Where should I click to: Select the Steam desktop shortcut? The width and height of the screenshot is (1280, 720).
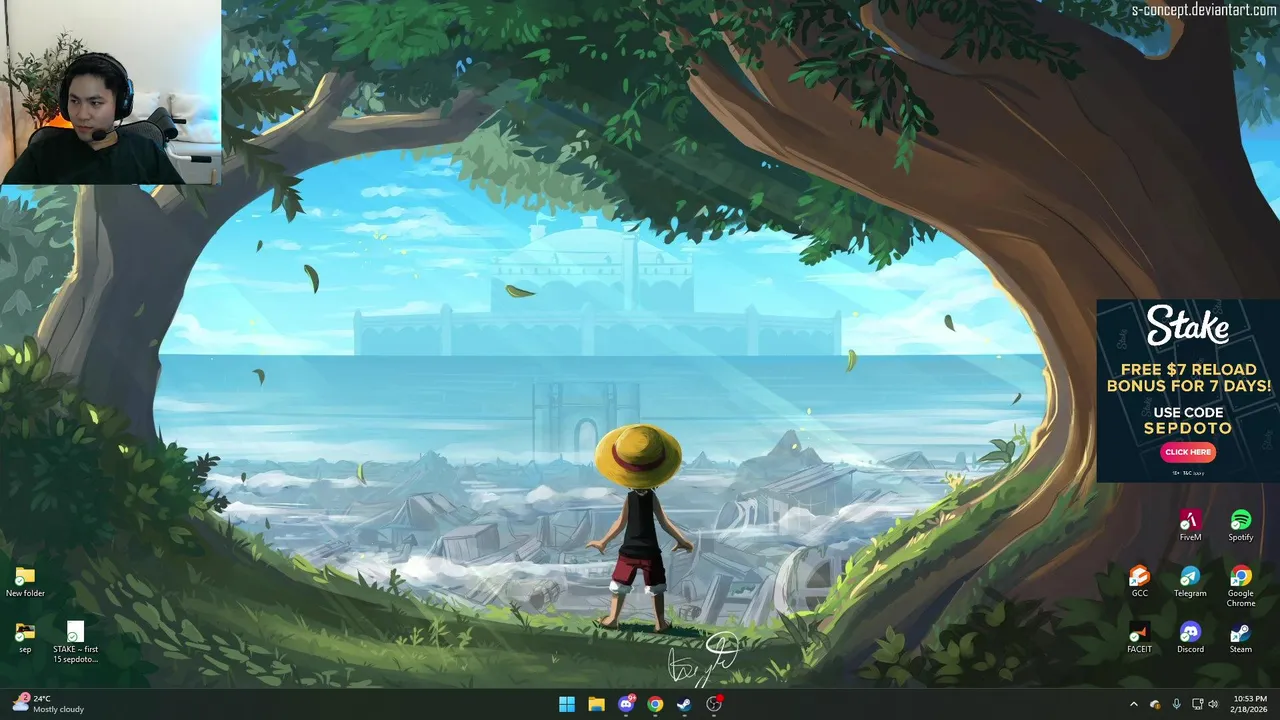(1240, 637)
